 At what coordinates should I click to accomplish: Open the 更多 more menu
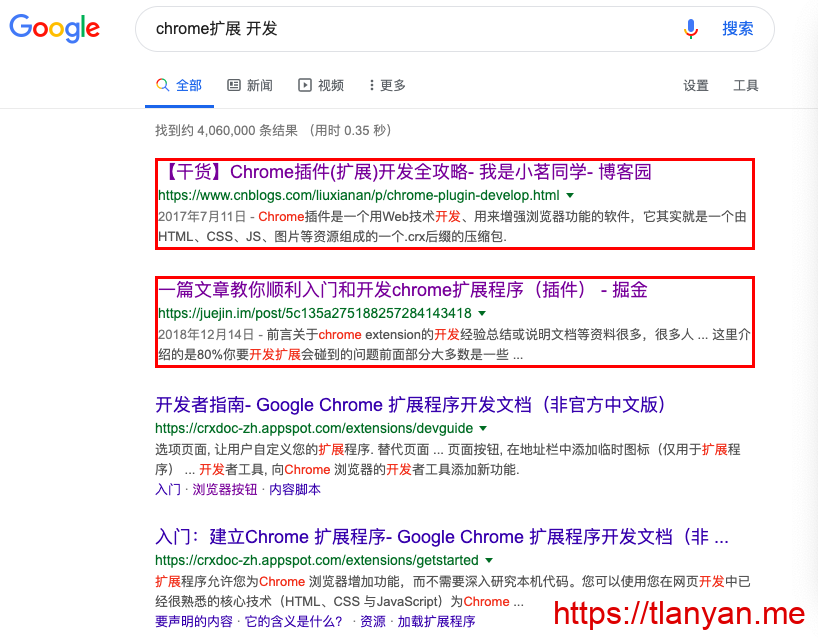(387, 86)
